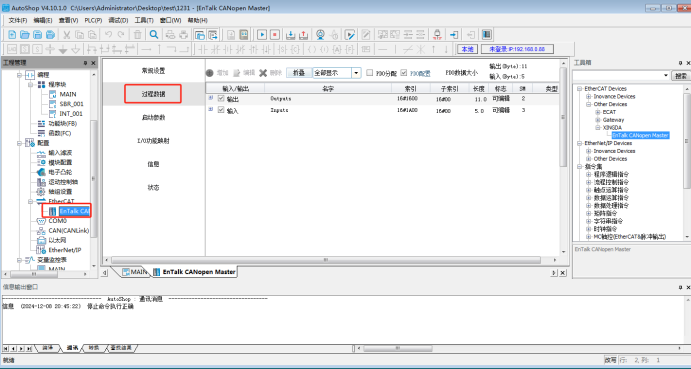Image resolution: width=691 pixels, height=369 pixels.
Task: Click the Open folder toolbar icon
Action: pos(25,34)
